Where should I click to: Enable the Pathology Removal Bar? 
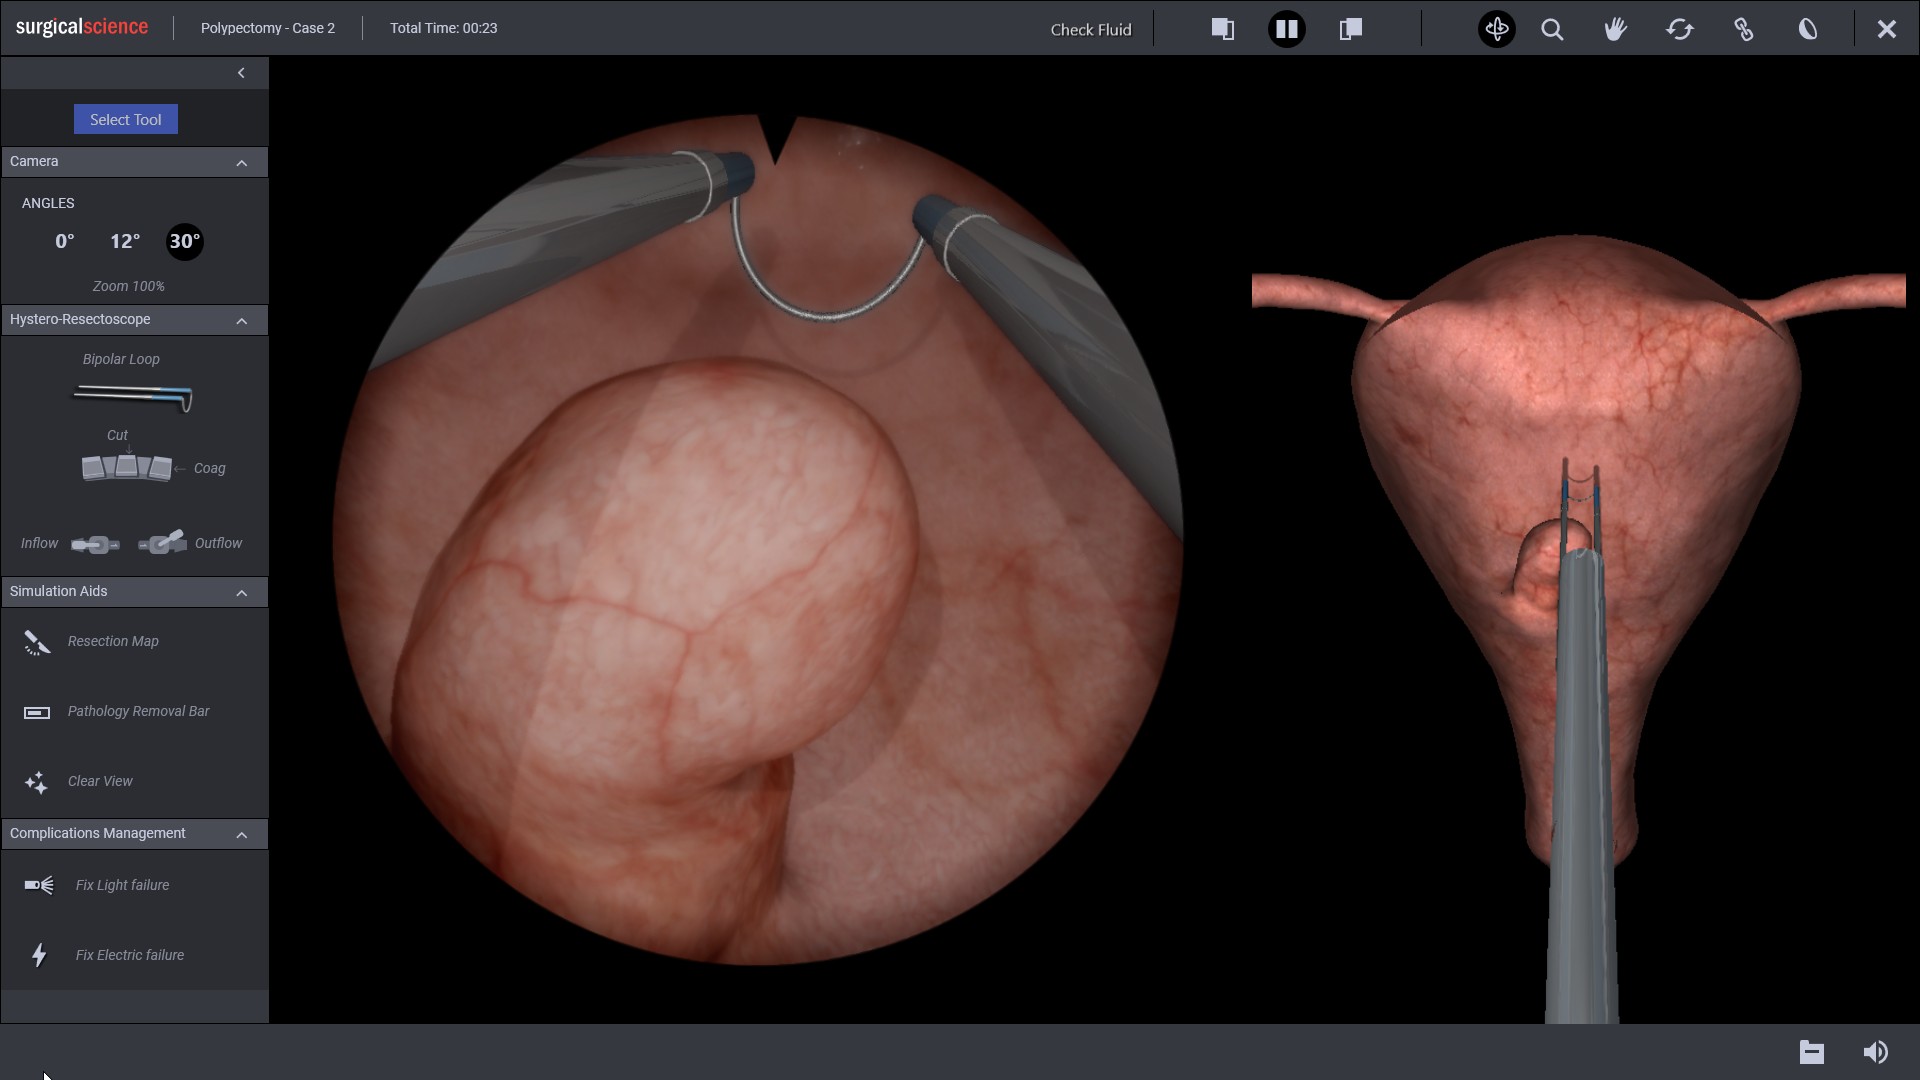pos(138,711)
